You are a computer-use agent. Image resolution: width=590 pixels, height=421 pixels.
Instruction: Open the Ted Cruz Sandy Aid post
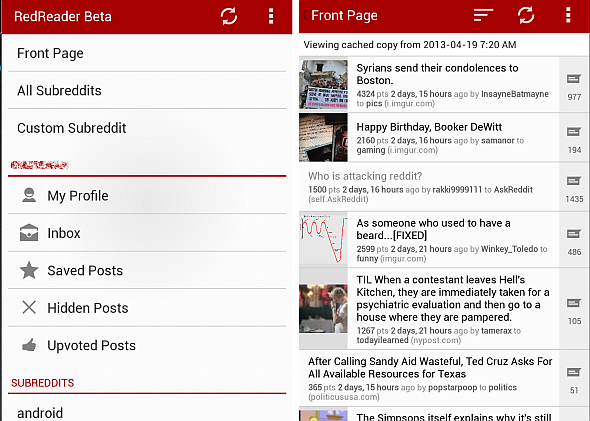pos(429,378)
